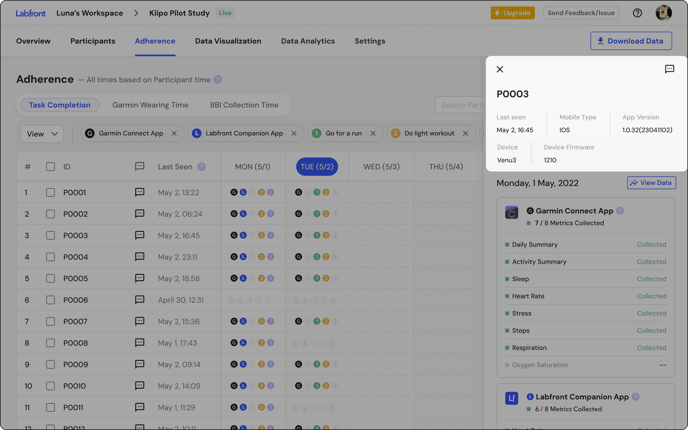The height and width of the screenshot is (430, 688).
Task: Switch to Task Completion view
Action: point(60,105)
